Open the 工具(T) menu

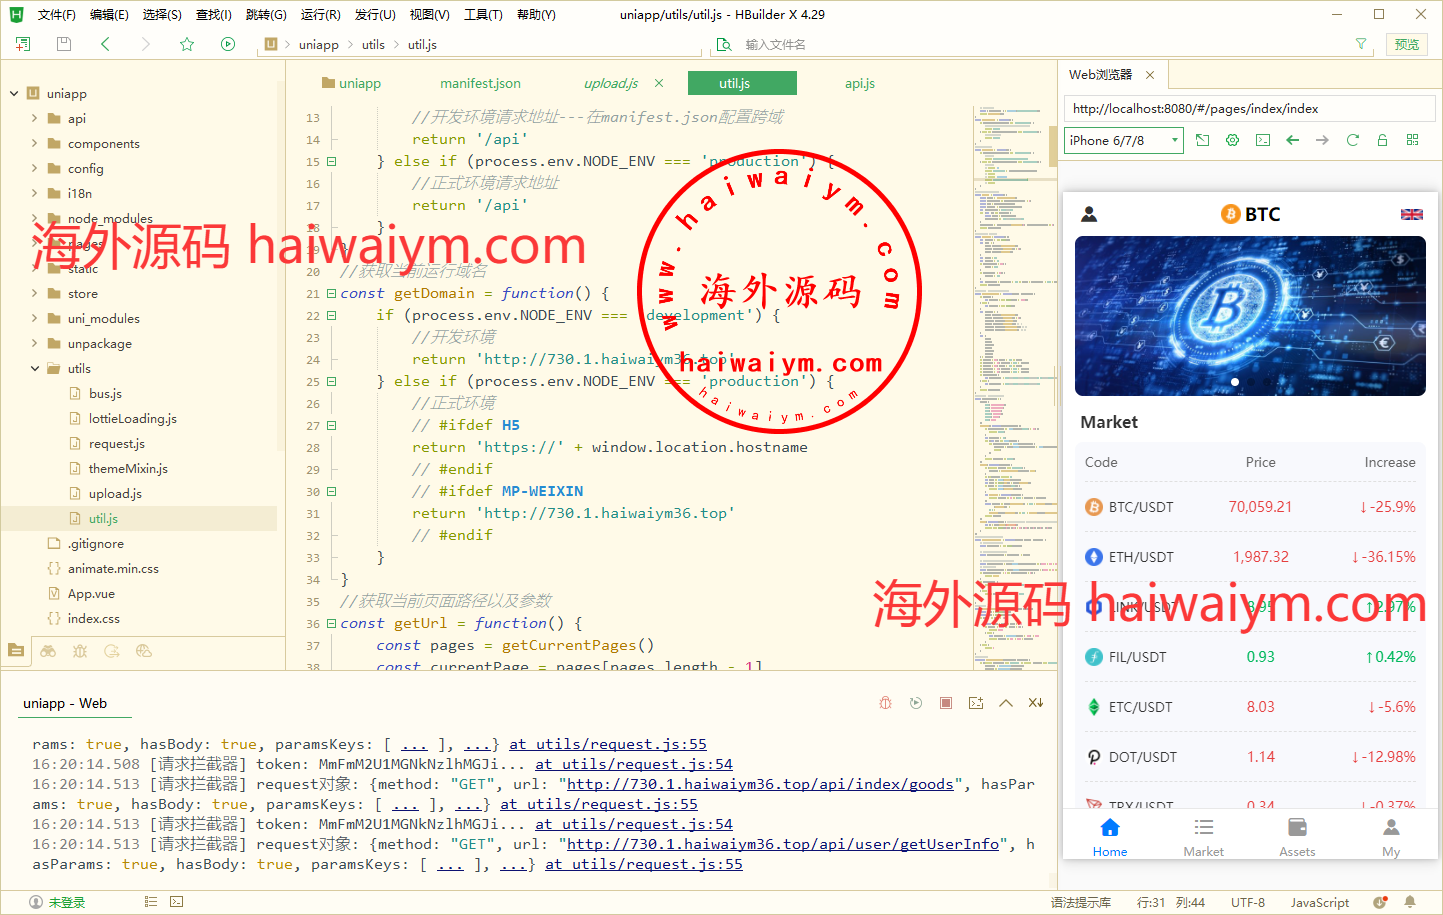483,14
